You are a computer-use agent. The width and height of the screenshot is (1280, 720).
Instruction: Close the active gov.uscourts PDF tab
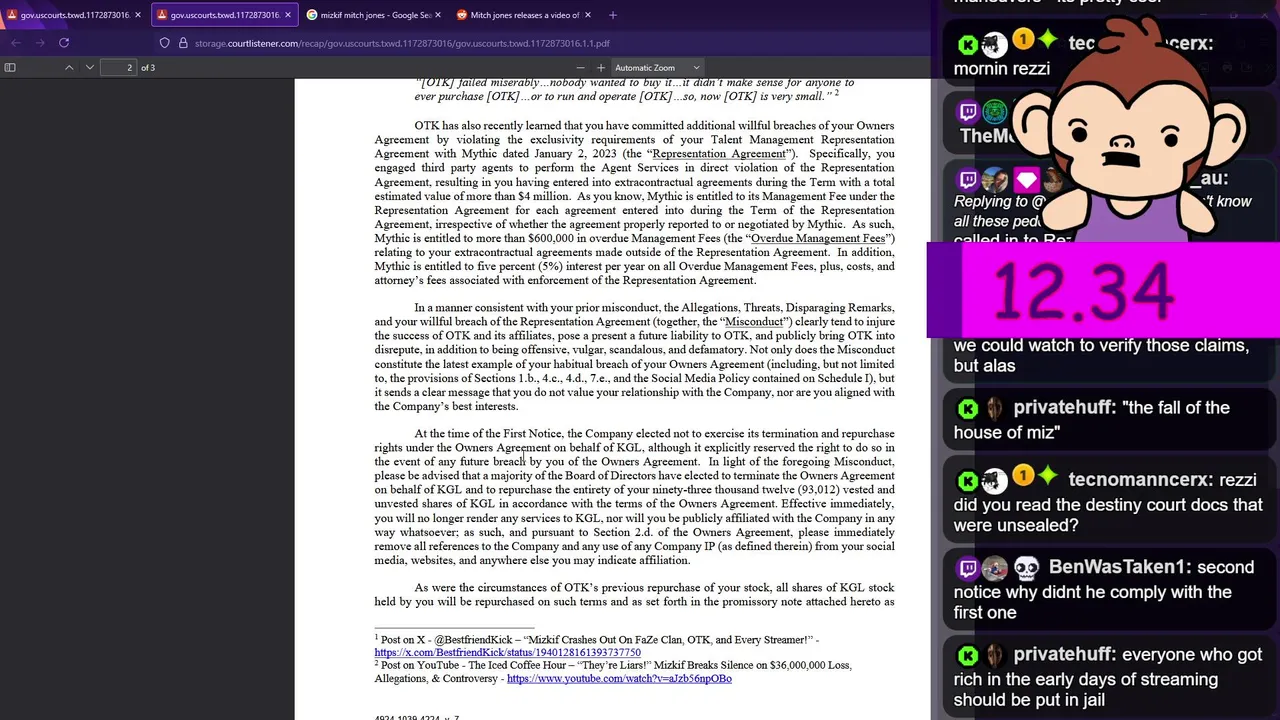pyautogui.click(x=288, y=15)
